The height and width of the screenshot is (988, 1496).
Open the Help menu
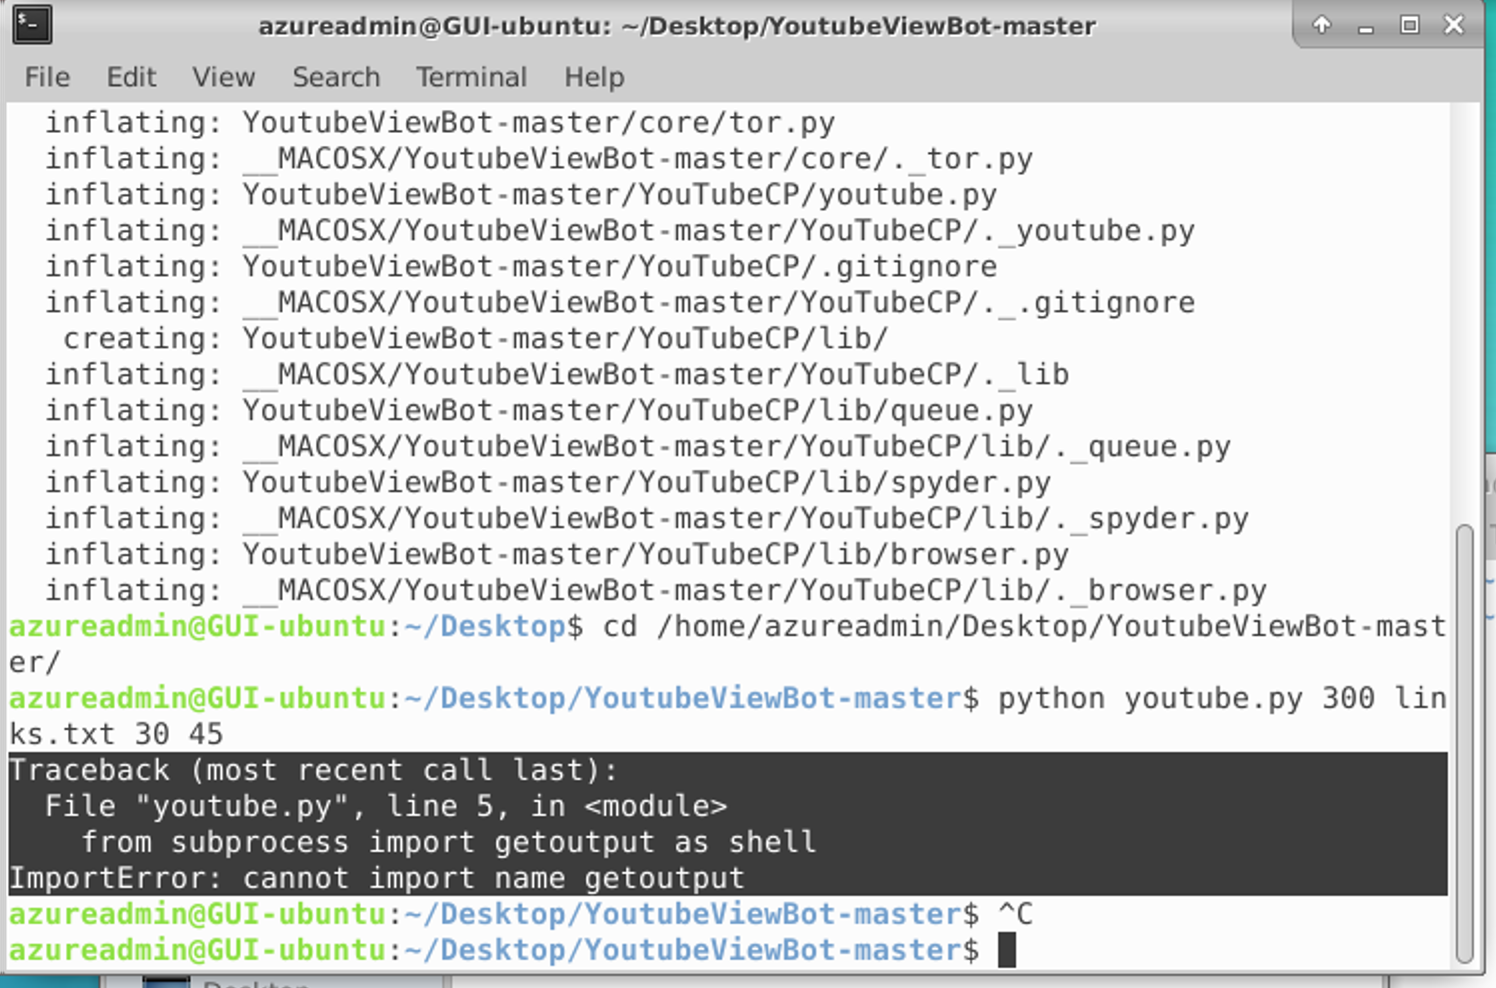click(x=594, y=77)
